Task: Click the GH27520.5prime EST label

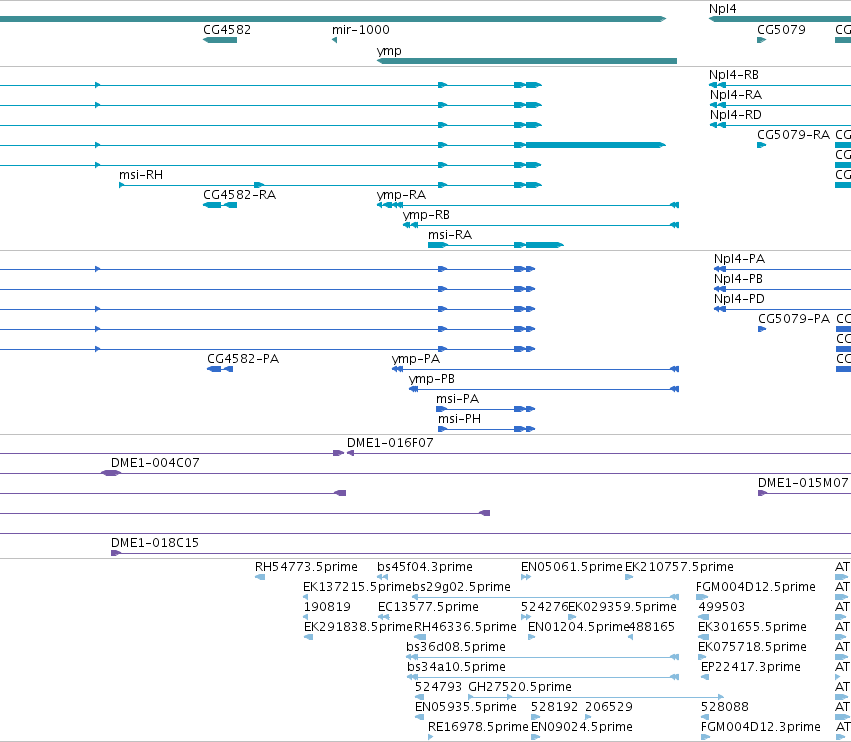Action: 520,687
